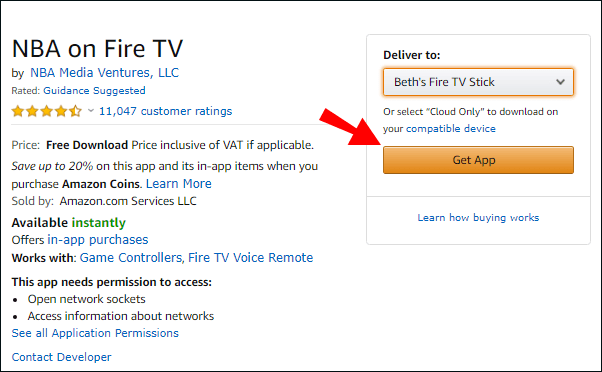Click the Free Download price text
The width and height of the screenshot is (602, 372).
(87, 145)
